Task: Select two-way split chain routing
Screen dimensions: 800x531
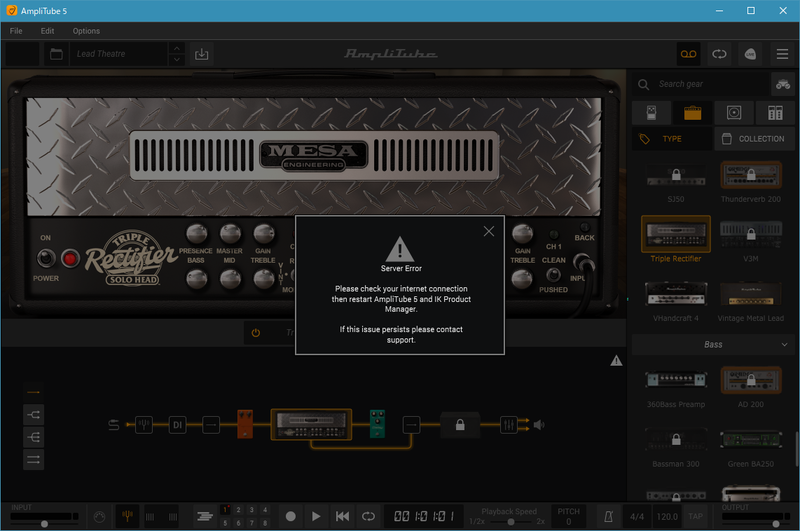Action: [x=33, y=415]
